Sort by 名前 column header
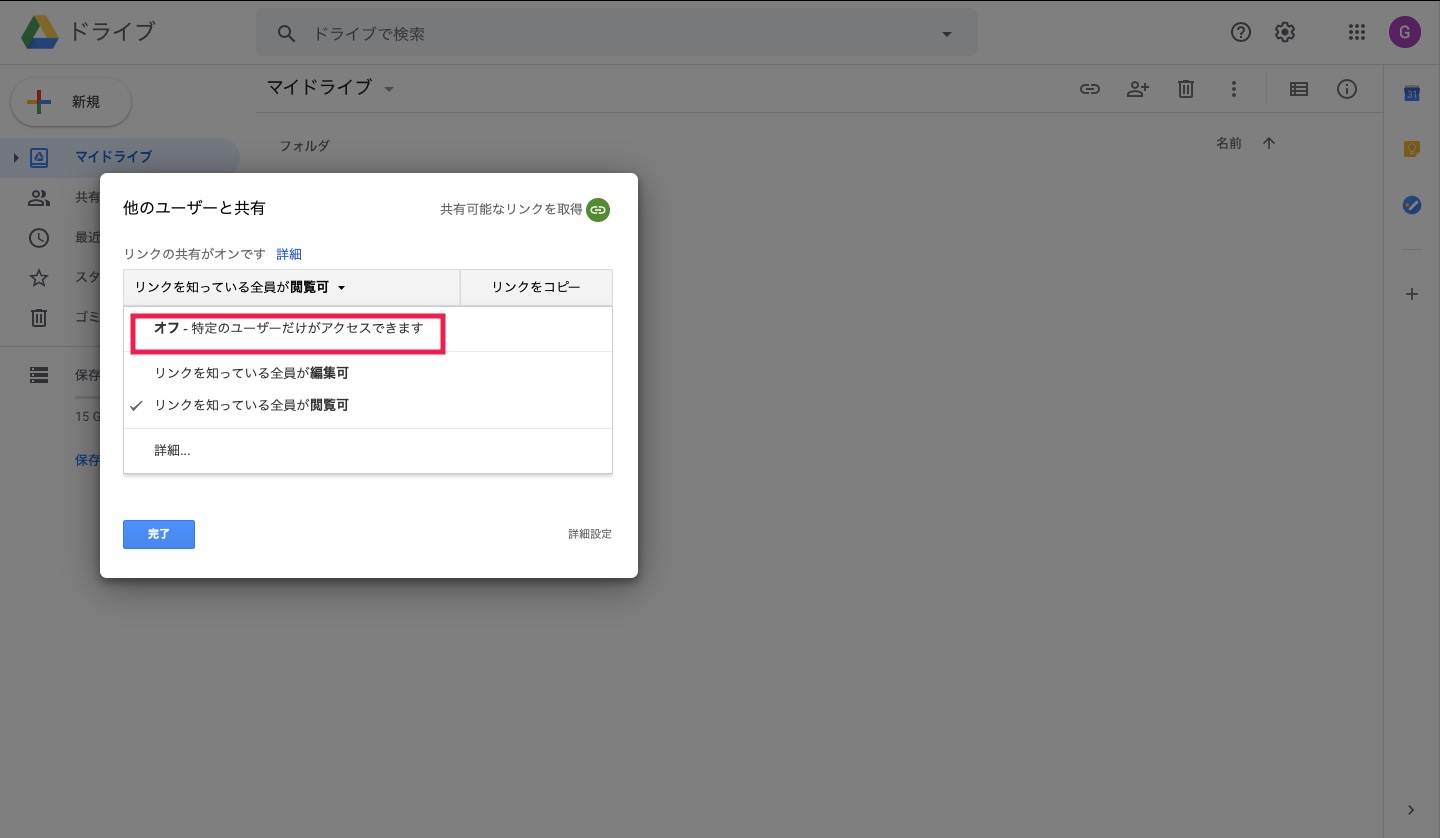Viewport: 1440px width, 838px height. point(1229,143)
